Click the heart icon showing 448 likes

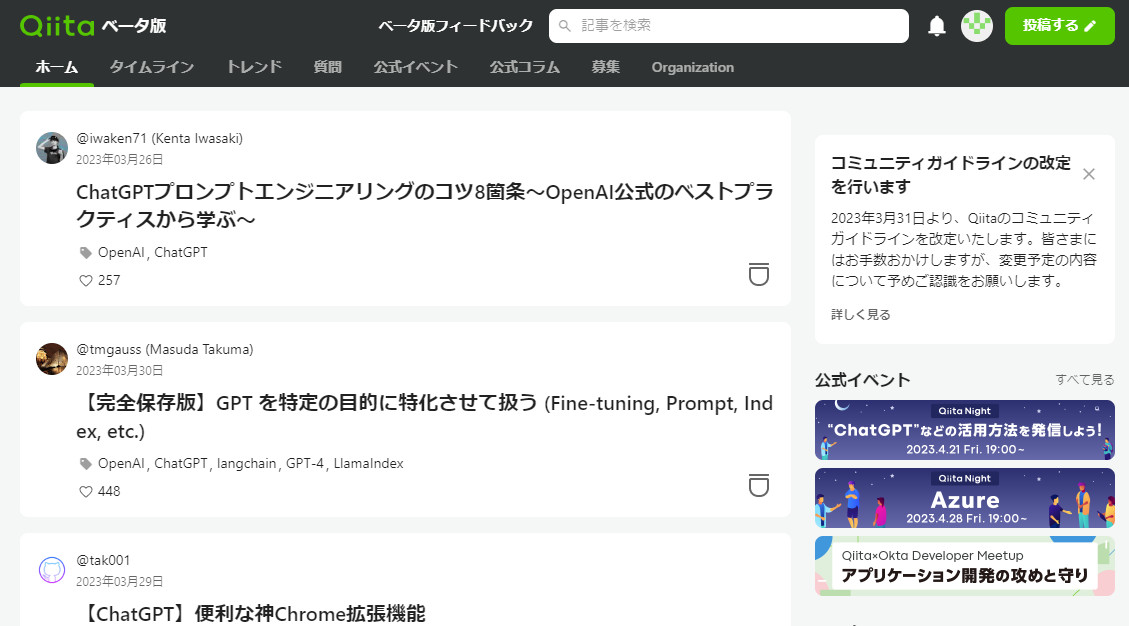point(86,491)
